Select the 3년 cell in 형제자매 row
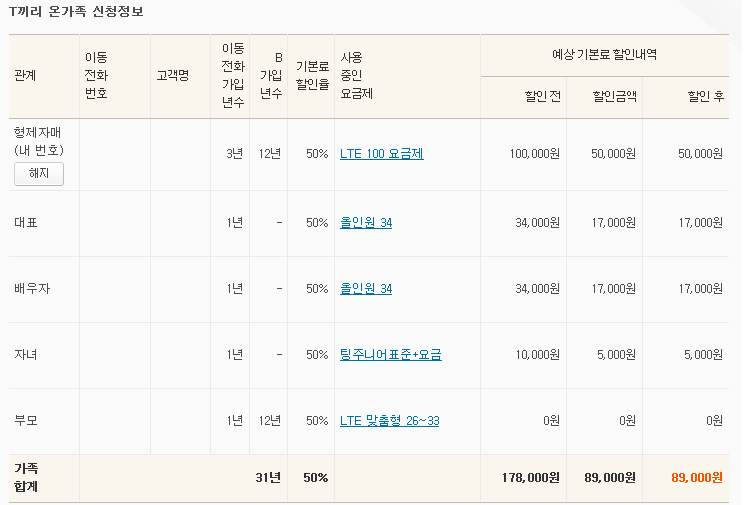 [x=235, y=154]
